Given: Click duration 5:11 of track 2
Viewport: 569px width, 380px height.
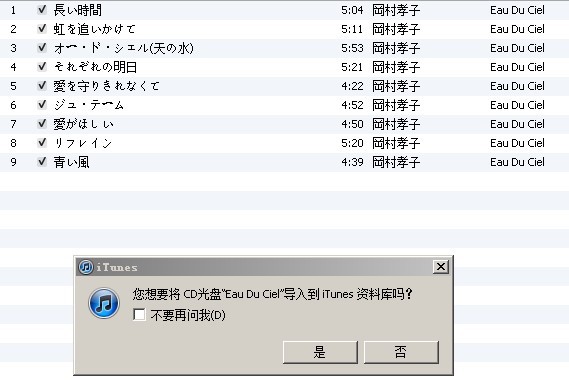Looking at the screenshot, I should coord(352,29).
